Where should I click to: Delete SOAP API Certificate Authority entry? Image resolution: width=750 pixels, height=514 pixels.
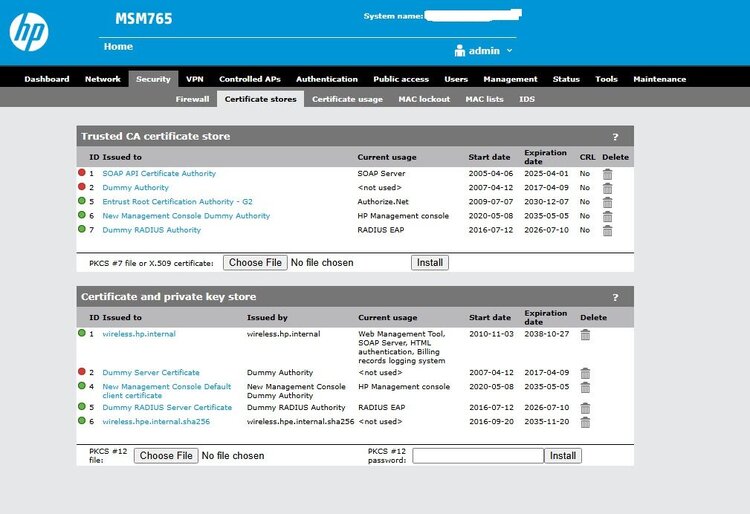(607, 174)
